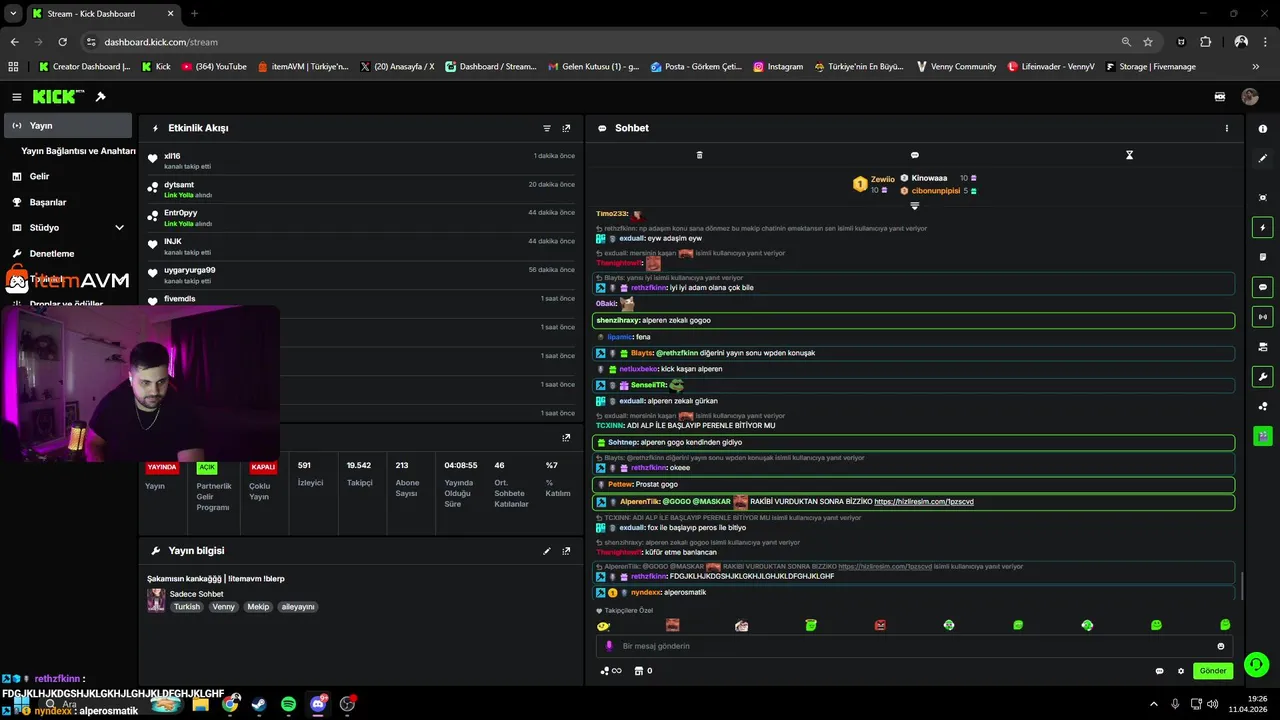This screenshot has height=720, width=1280.
Task: Open Yayın Bağlantısı ve Anahtarı page
Action: pyautogui.click(x=78, y=151)
